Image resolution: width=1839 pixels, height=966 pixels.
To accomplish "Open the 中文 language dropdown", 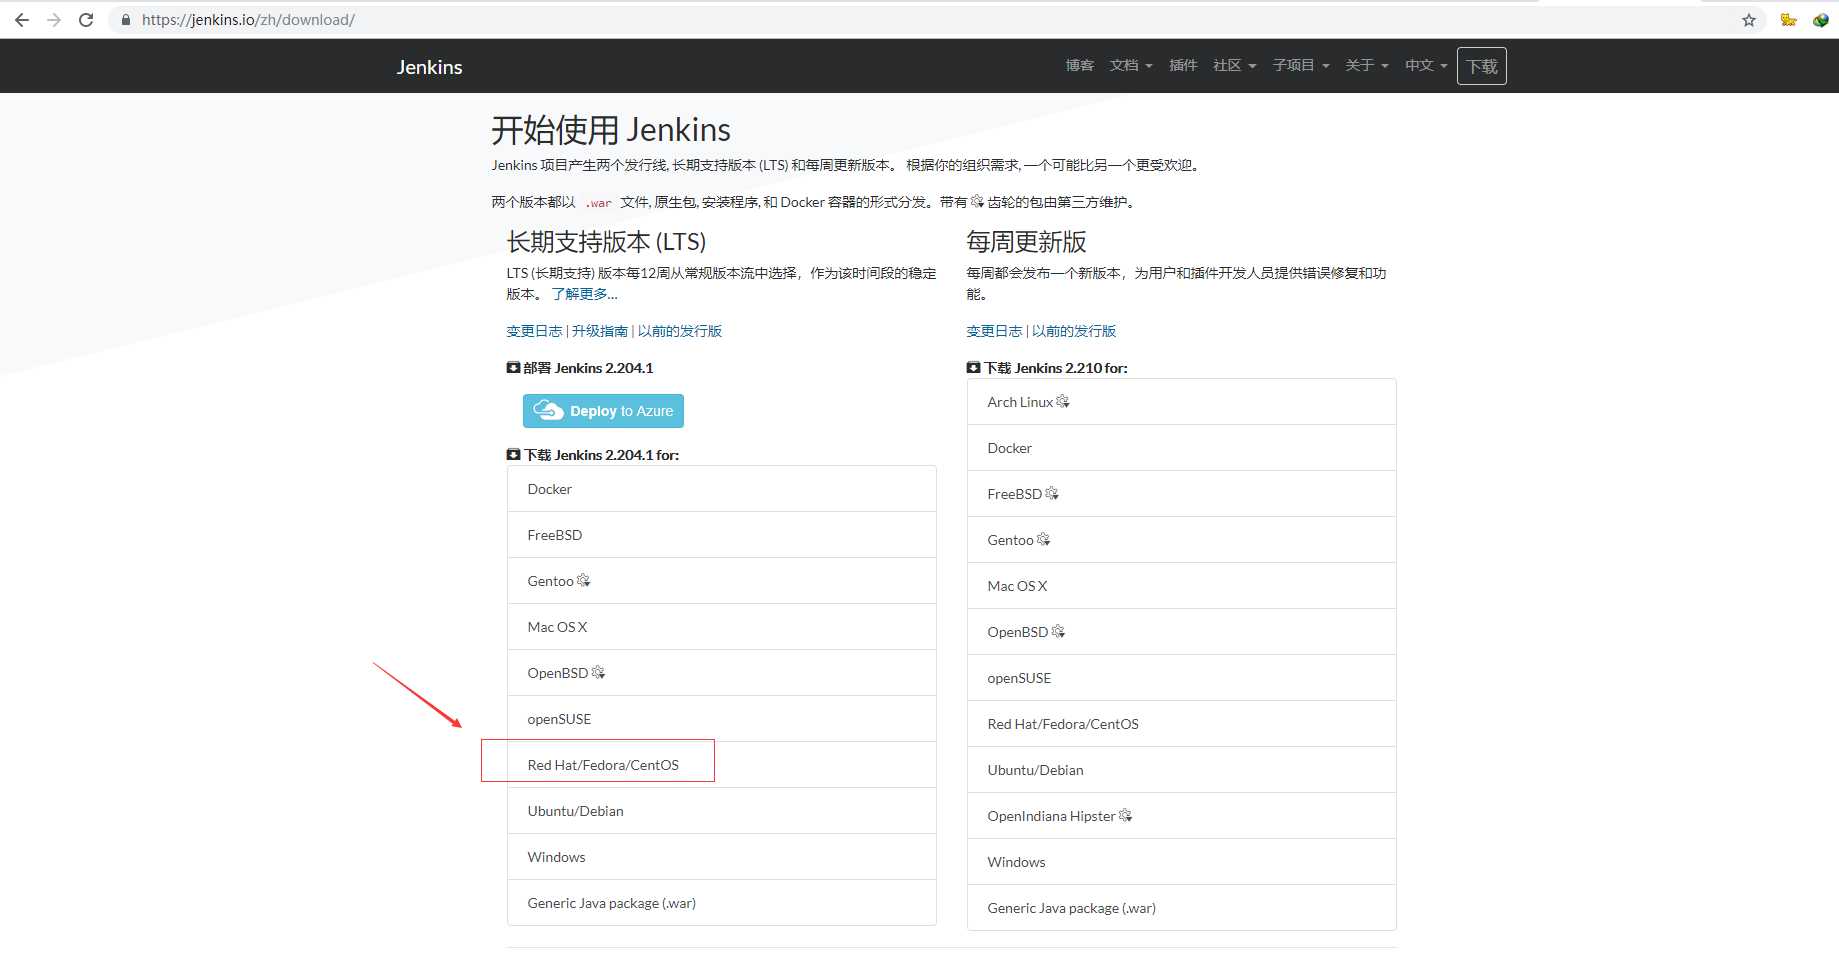I will pyautogui.click(x=1426, y=65).
